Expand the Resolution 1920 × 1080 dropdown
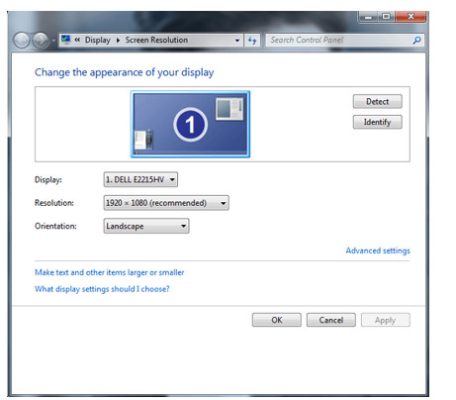Screen dimensions: 456x400 tap(166, 203)
